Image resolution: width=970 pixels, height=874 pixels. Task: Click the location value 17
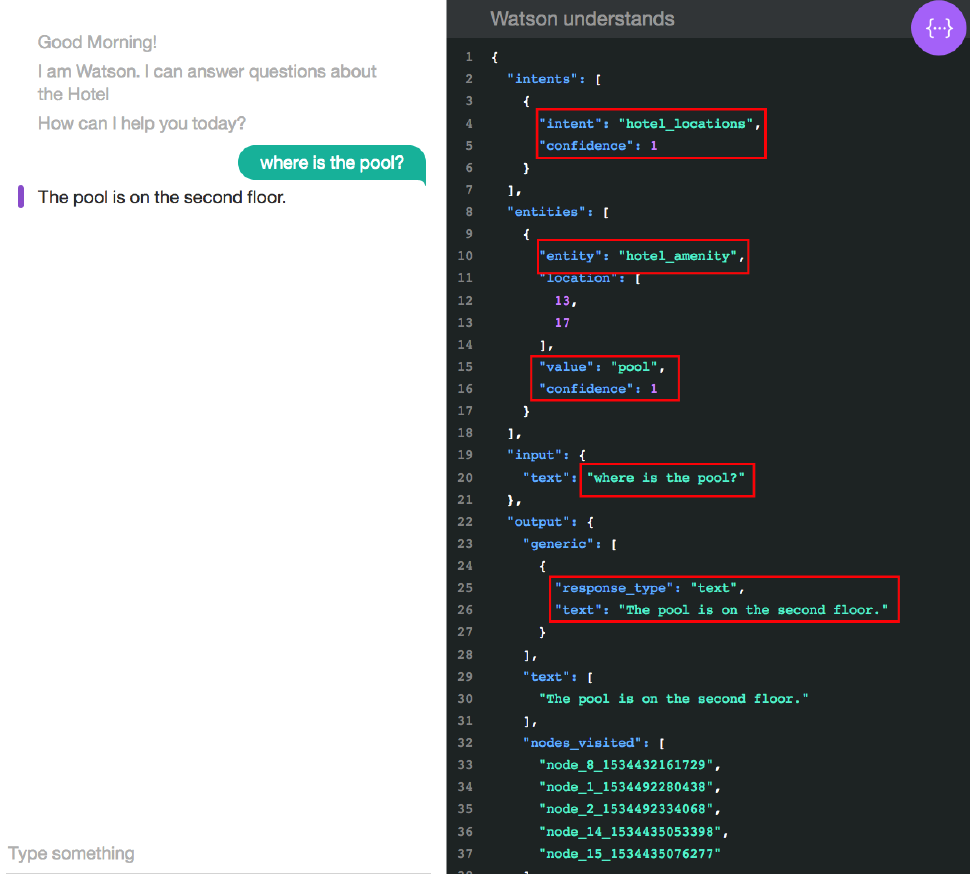click(562, 323)
